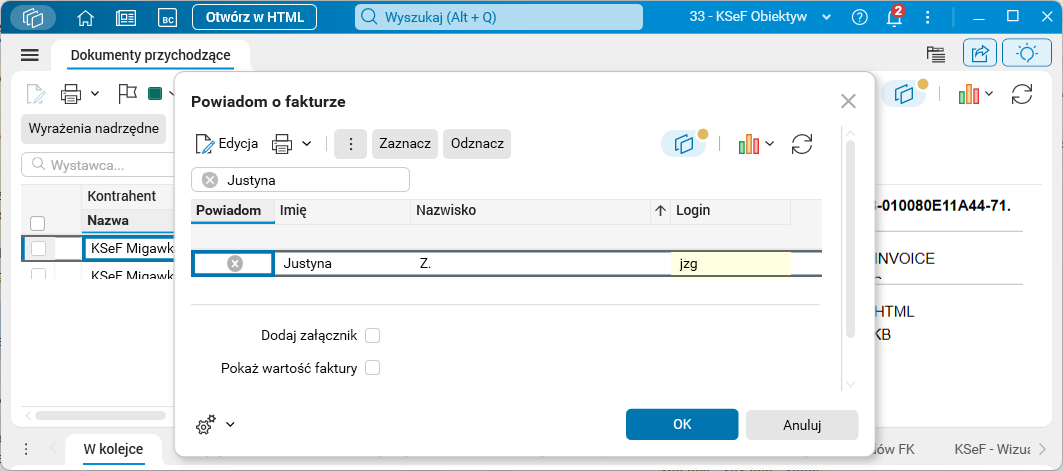Toggle Powiadom mark in Justyna row
The height and width of the screenshot is (471, 1063).
click(235, 264)
